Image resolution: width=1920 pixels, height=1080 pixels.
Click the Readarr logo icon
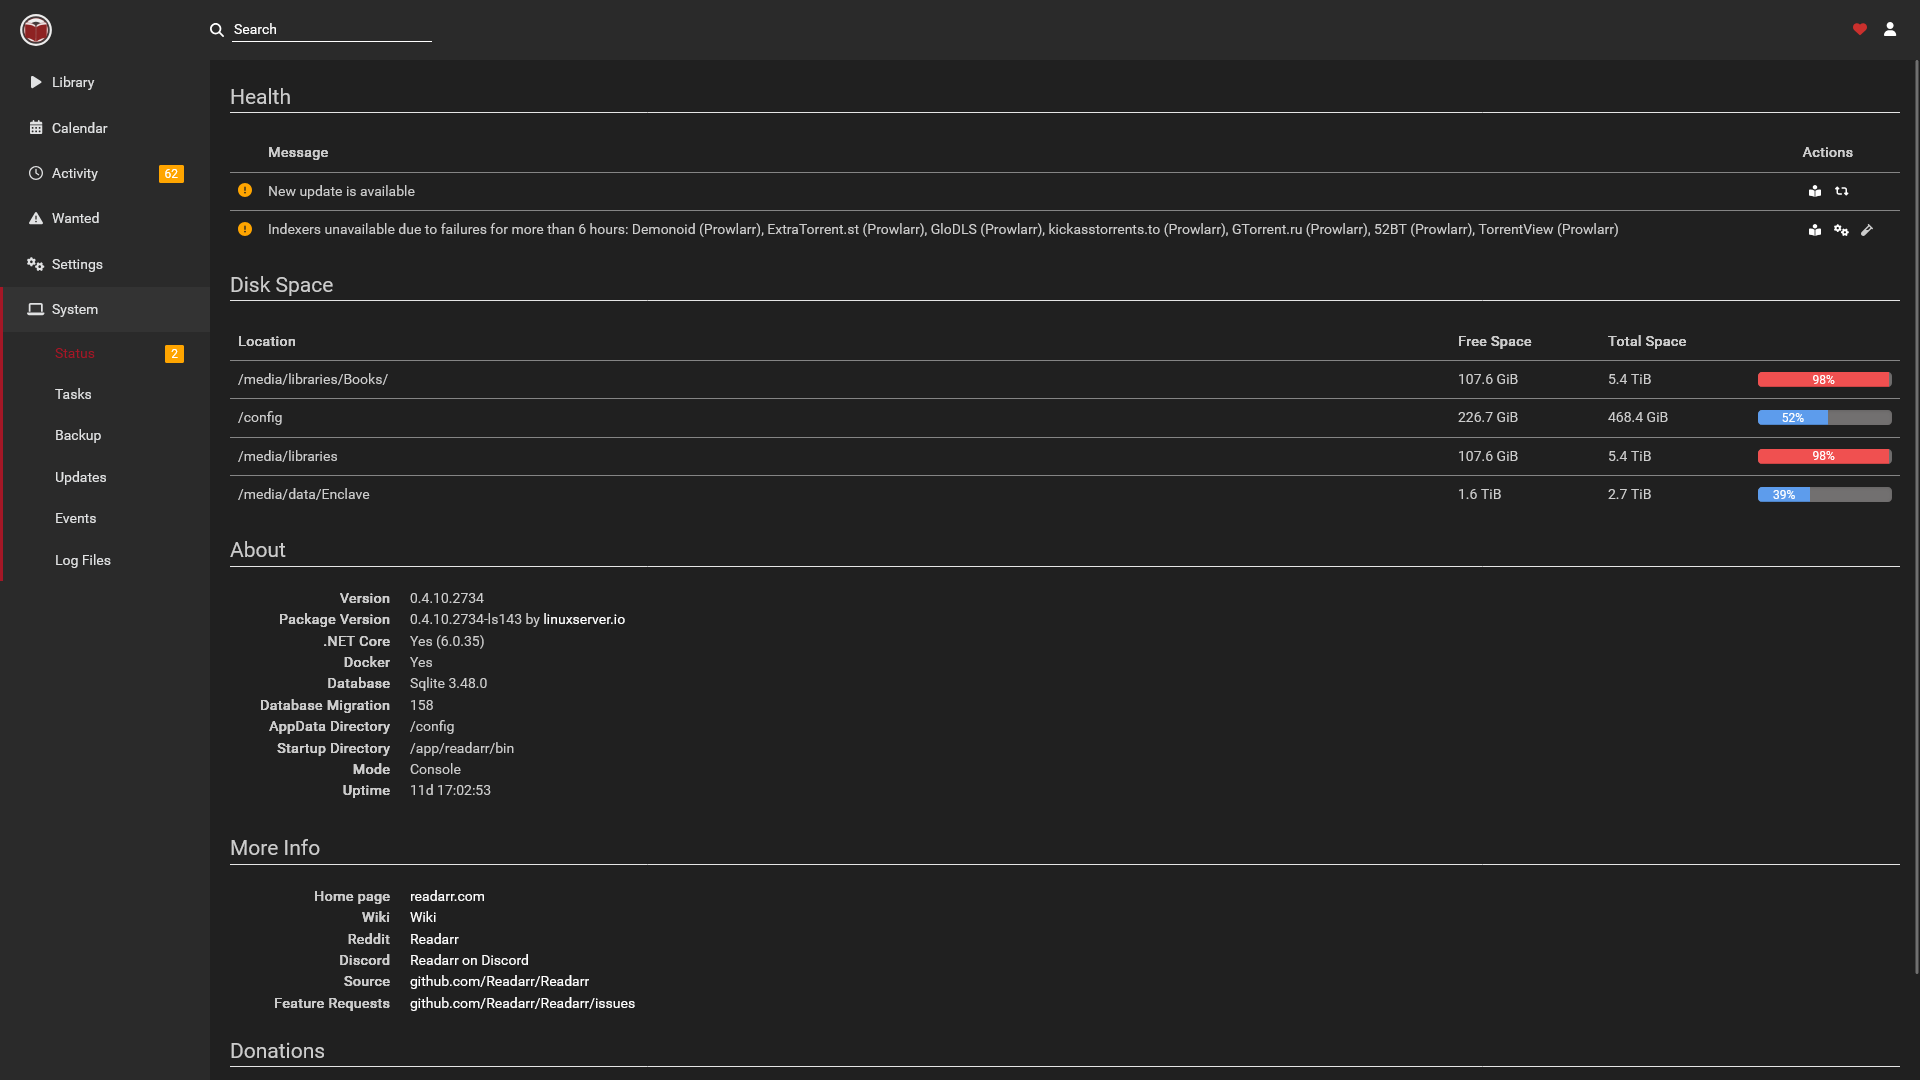click(36, 30)
